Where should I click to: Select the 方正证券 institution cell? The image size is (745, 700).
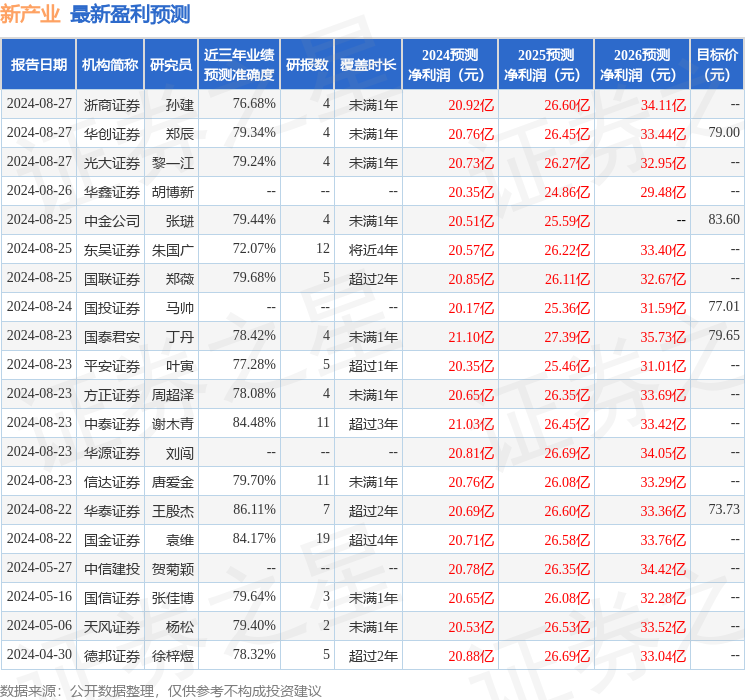point(112,395)
